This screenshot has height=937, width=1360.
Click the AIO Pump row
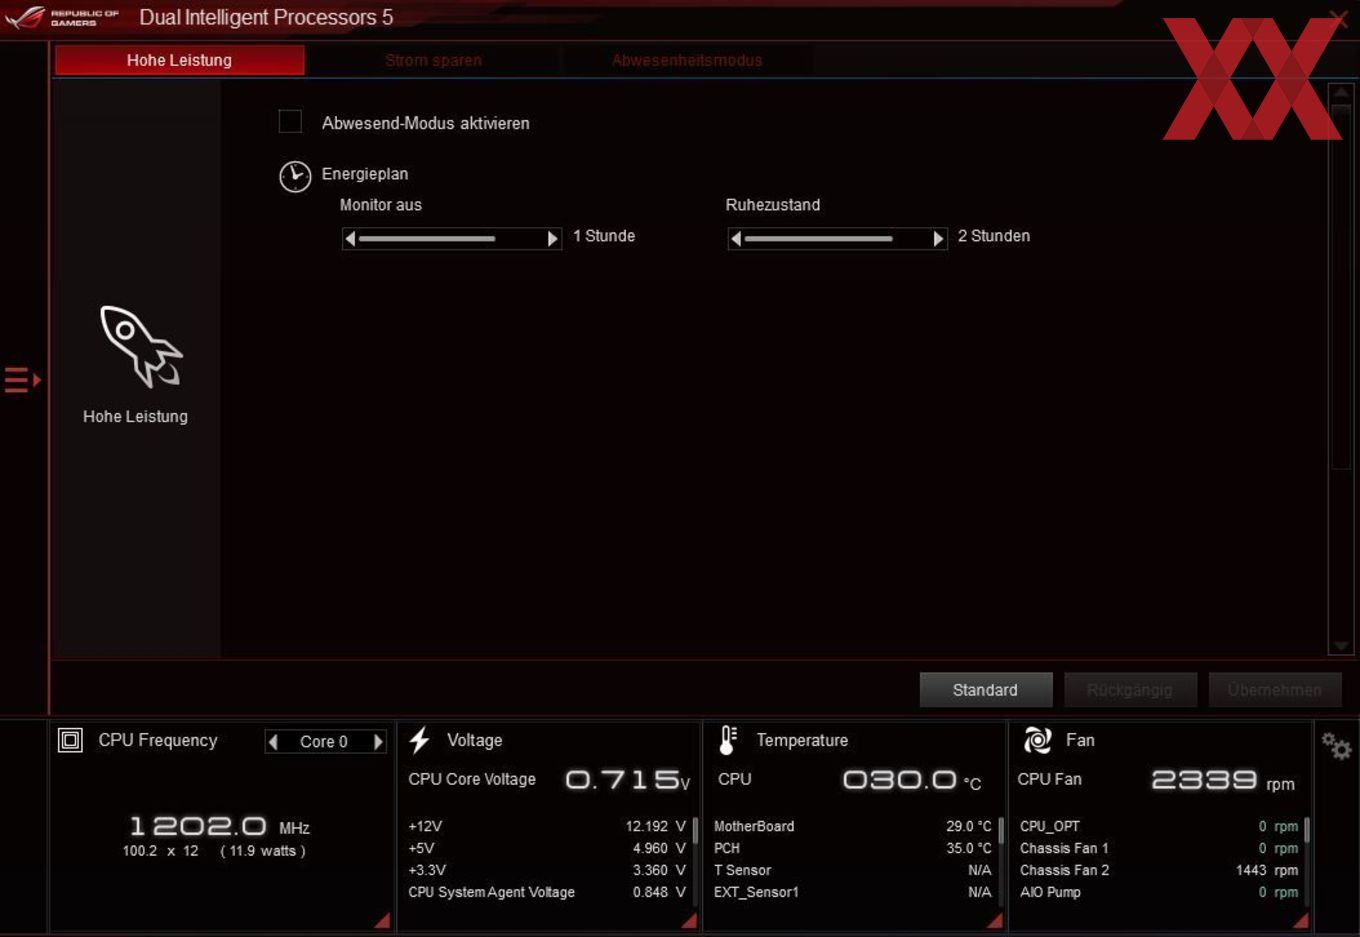tap(1159, 892)
